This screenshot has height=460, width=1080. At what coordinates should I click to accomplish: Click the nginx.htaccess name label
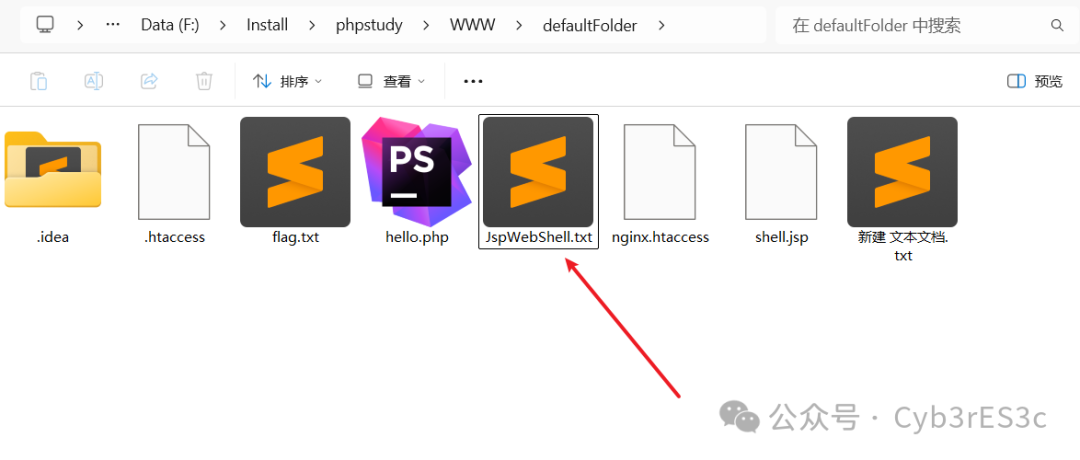(660, 238)
